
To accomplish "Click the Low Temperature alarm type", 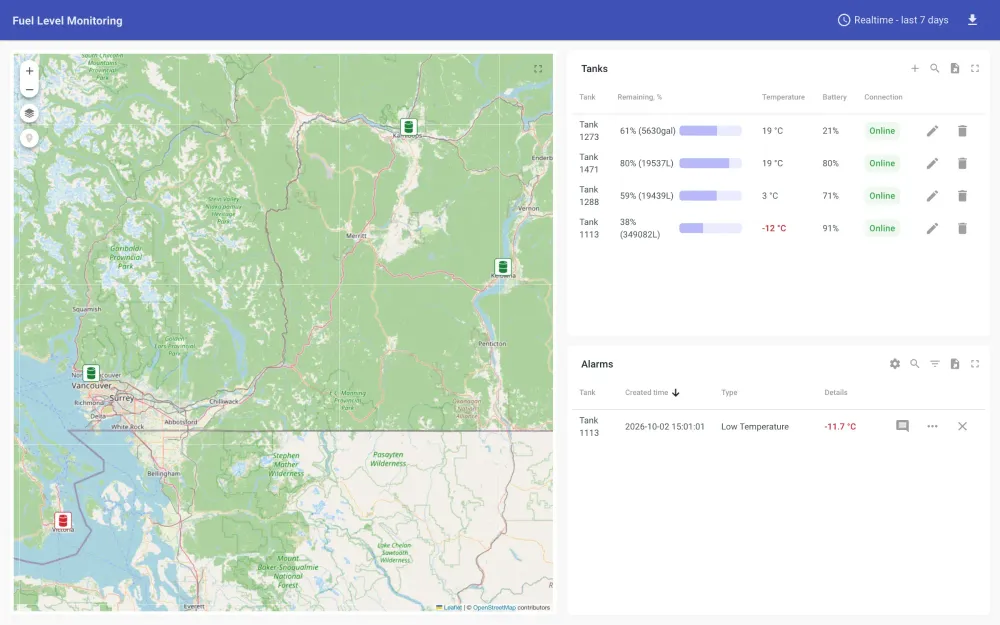I will click(755, 427).
